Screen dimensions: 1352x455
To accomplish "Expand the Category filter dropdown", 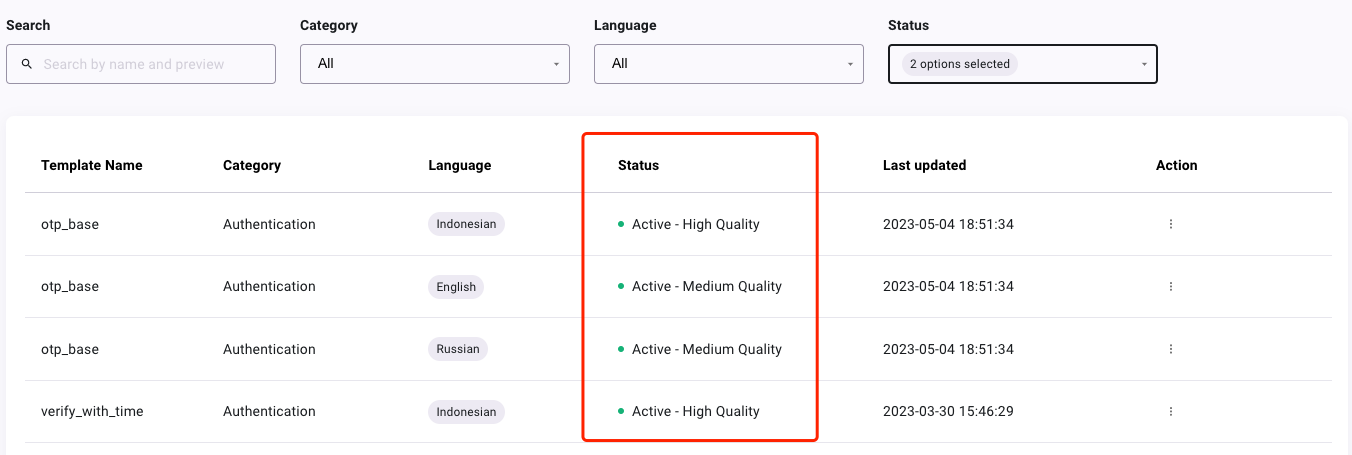I will click(x=435, y=64).
